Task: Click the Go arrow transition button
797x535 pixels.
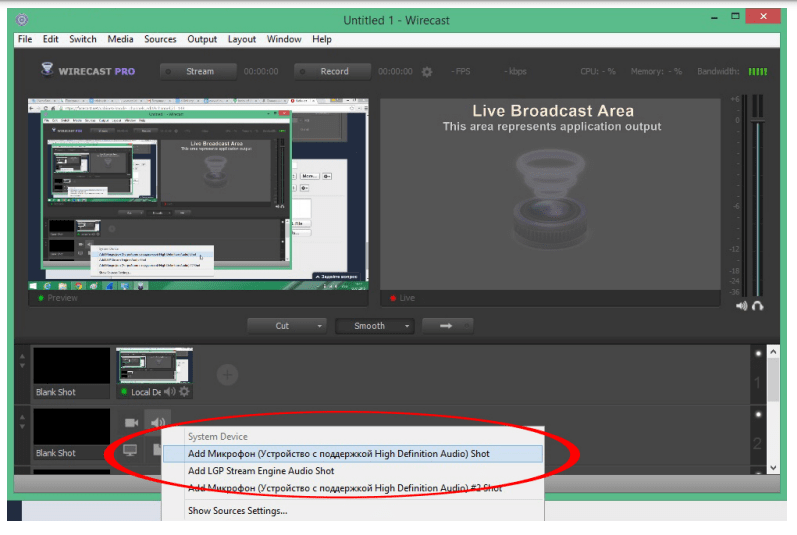Action: 447,326
